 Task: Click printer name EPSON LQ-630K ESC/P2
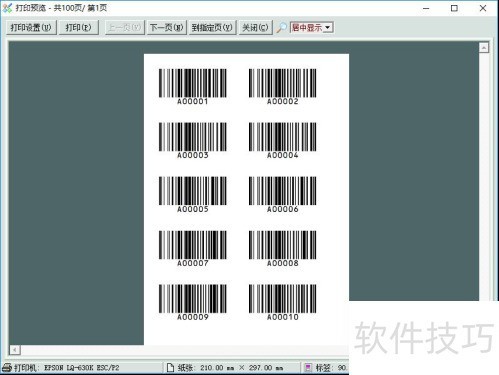(82, 368)
